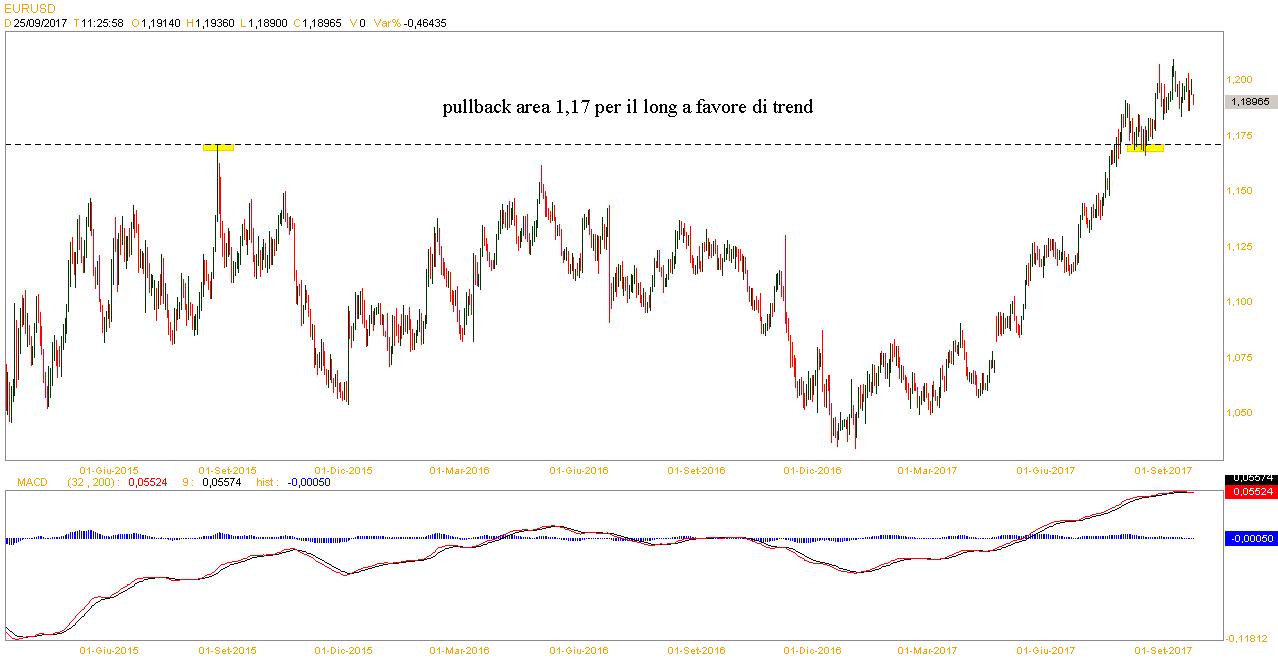Click 01-Giu-2015 on the MACD panel bottom axis

[109, 650]
